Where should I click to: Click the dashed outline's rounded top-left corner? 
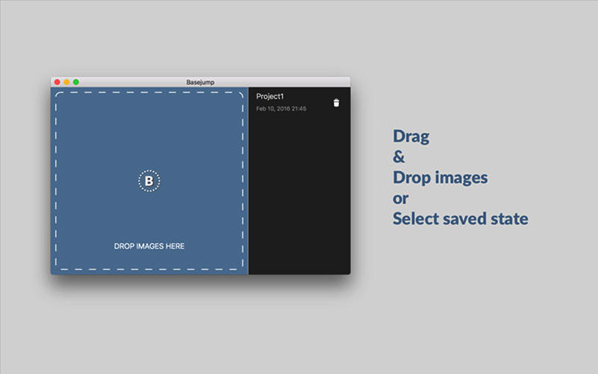(58, 95)
